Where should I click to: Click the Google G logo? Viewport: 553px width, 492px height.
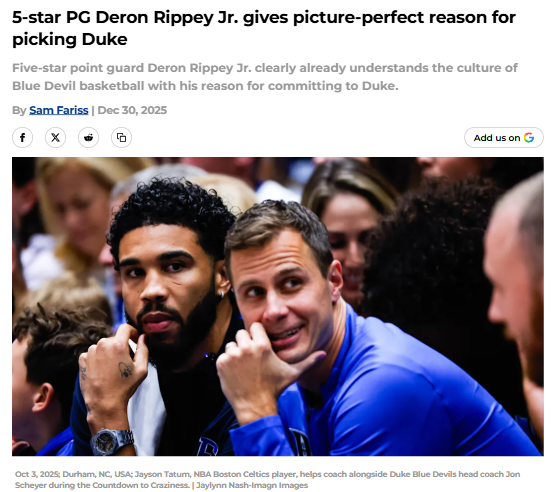click(x=529, y=138)
